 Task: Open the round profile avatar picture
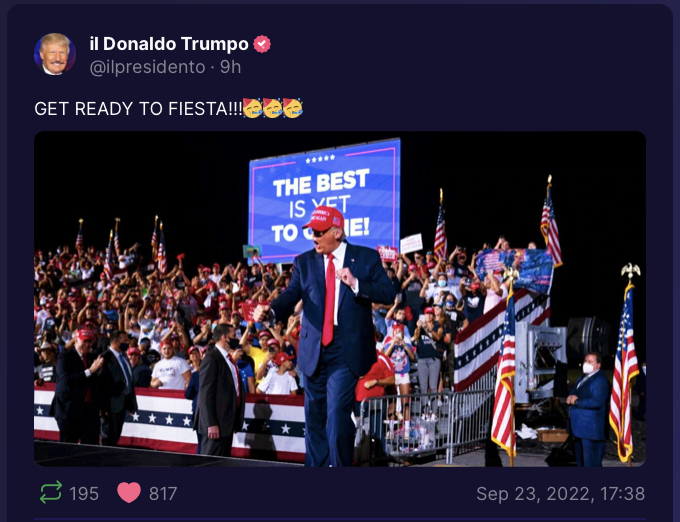pyautogui.click(x=55, y=54)
